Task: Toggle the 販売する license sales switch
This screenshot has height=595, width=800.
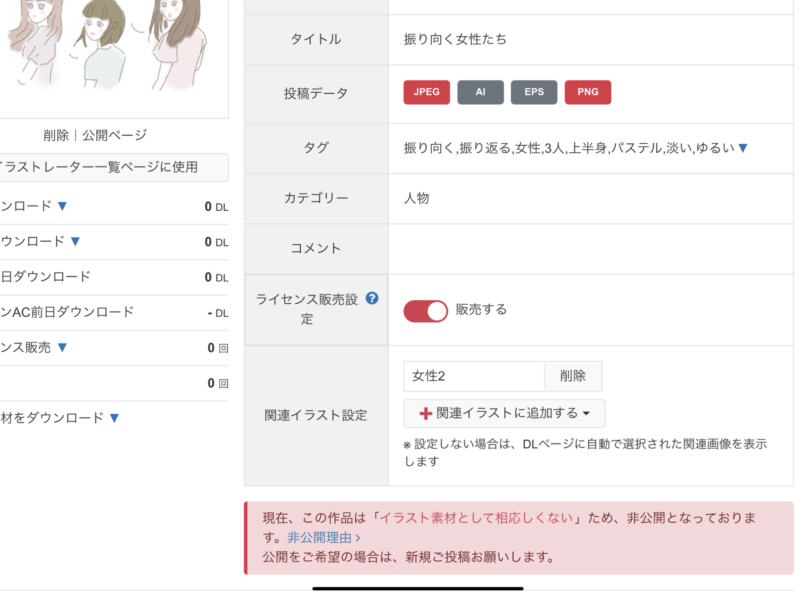Action: click(x=426, y=311)
